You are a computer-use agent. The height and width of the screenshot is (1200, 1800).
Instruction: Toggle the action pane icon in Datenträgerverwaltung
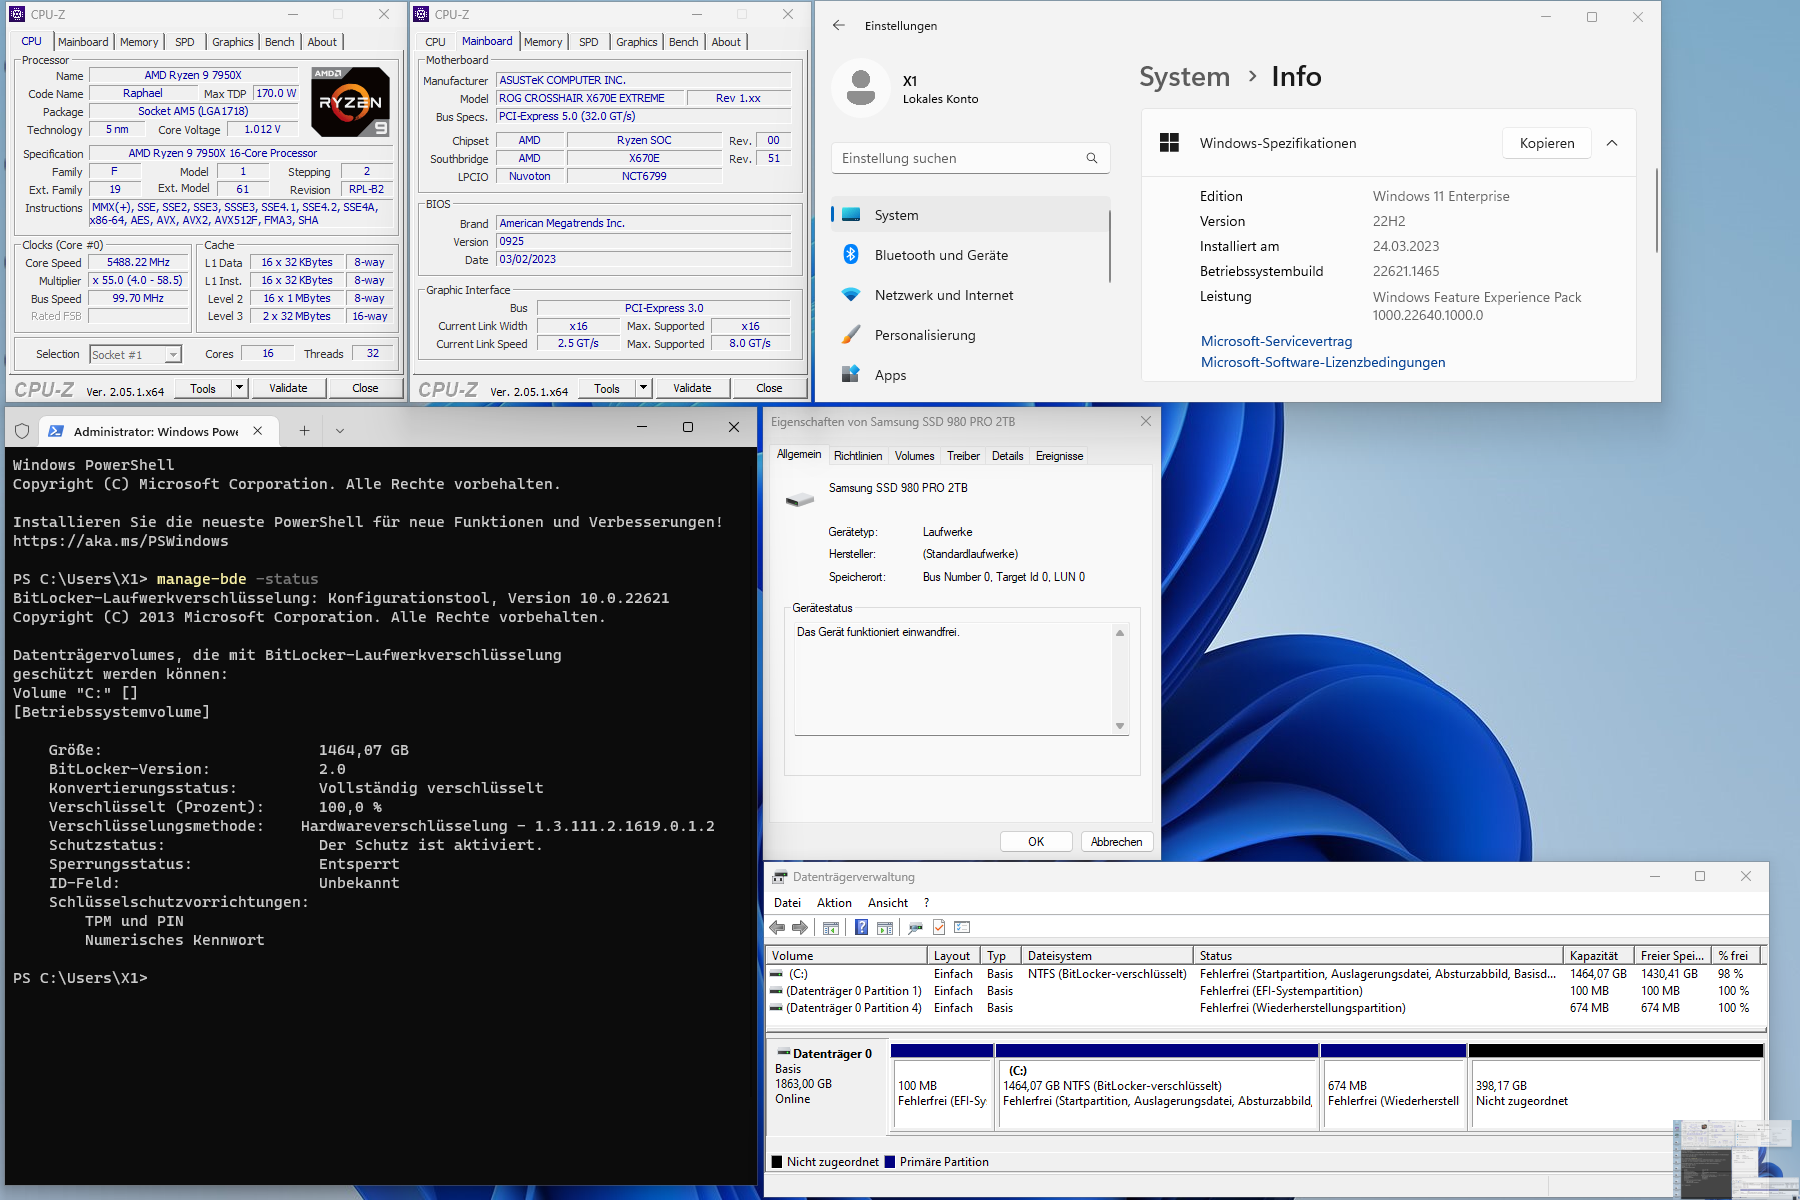[x=885, y=928]
